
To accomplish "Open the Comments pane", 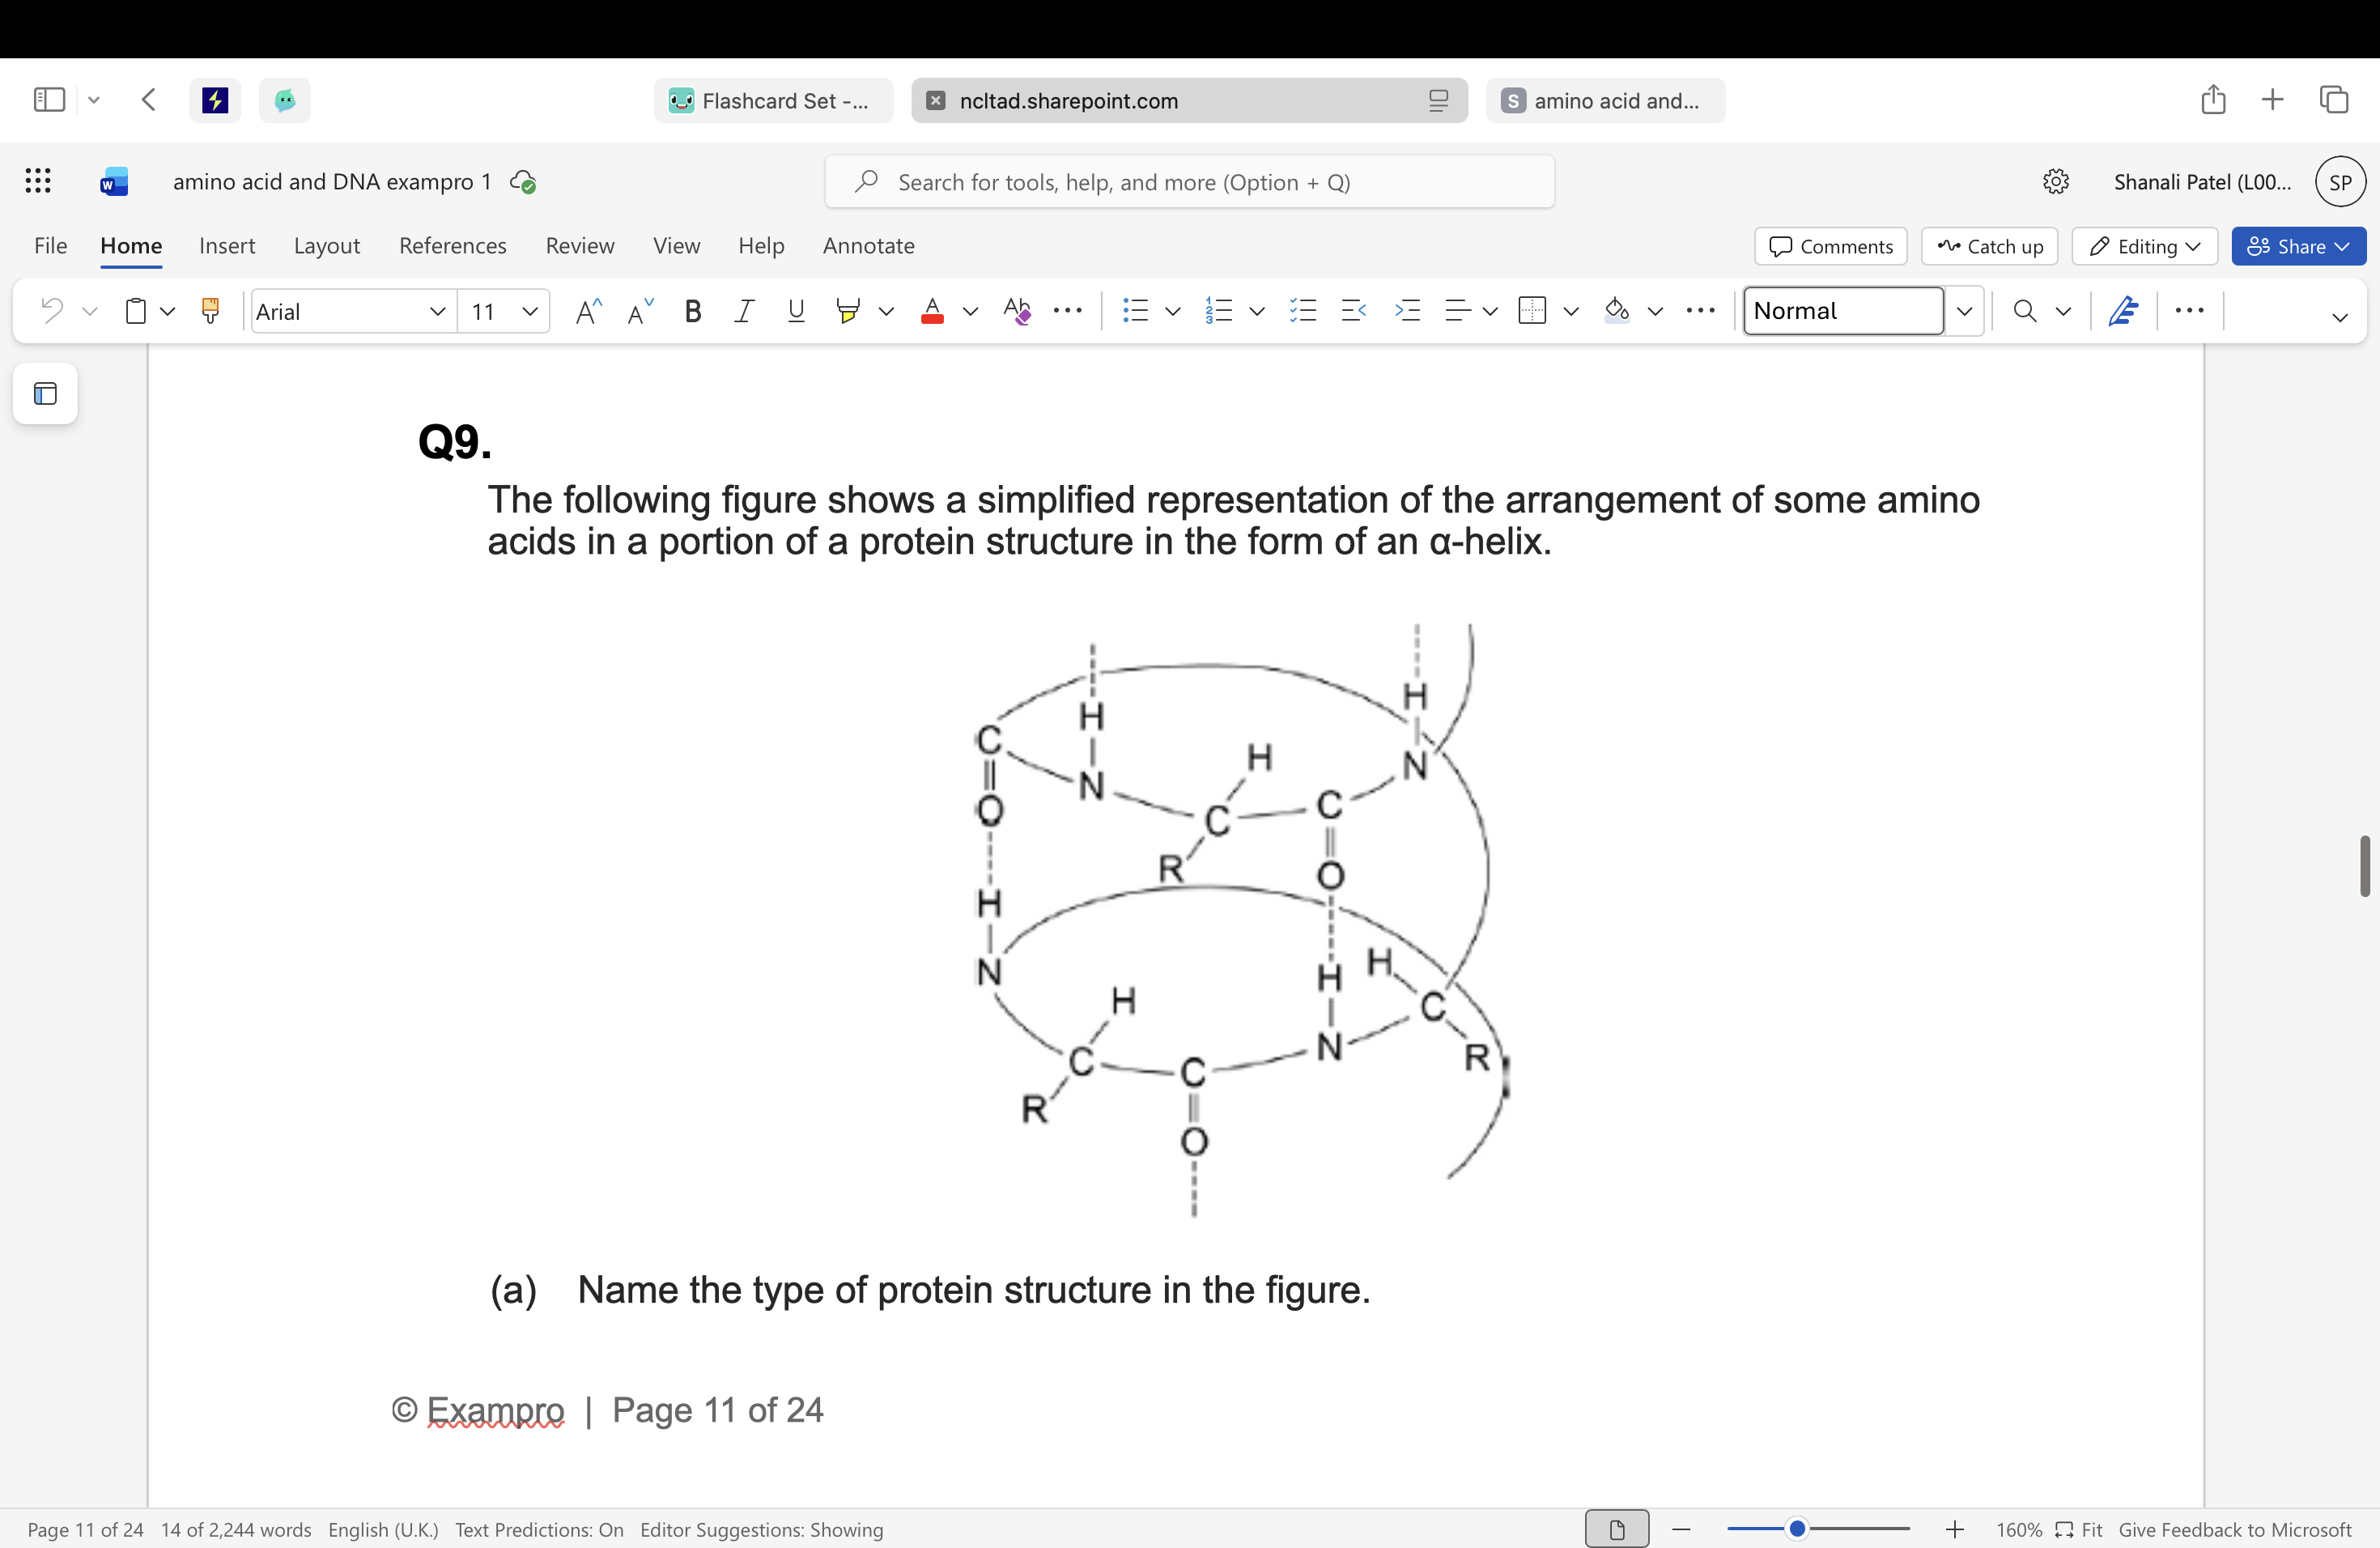I will click(x=1830, y=246).
